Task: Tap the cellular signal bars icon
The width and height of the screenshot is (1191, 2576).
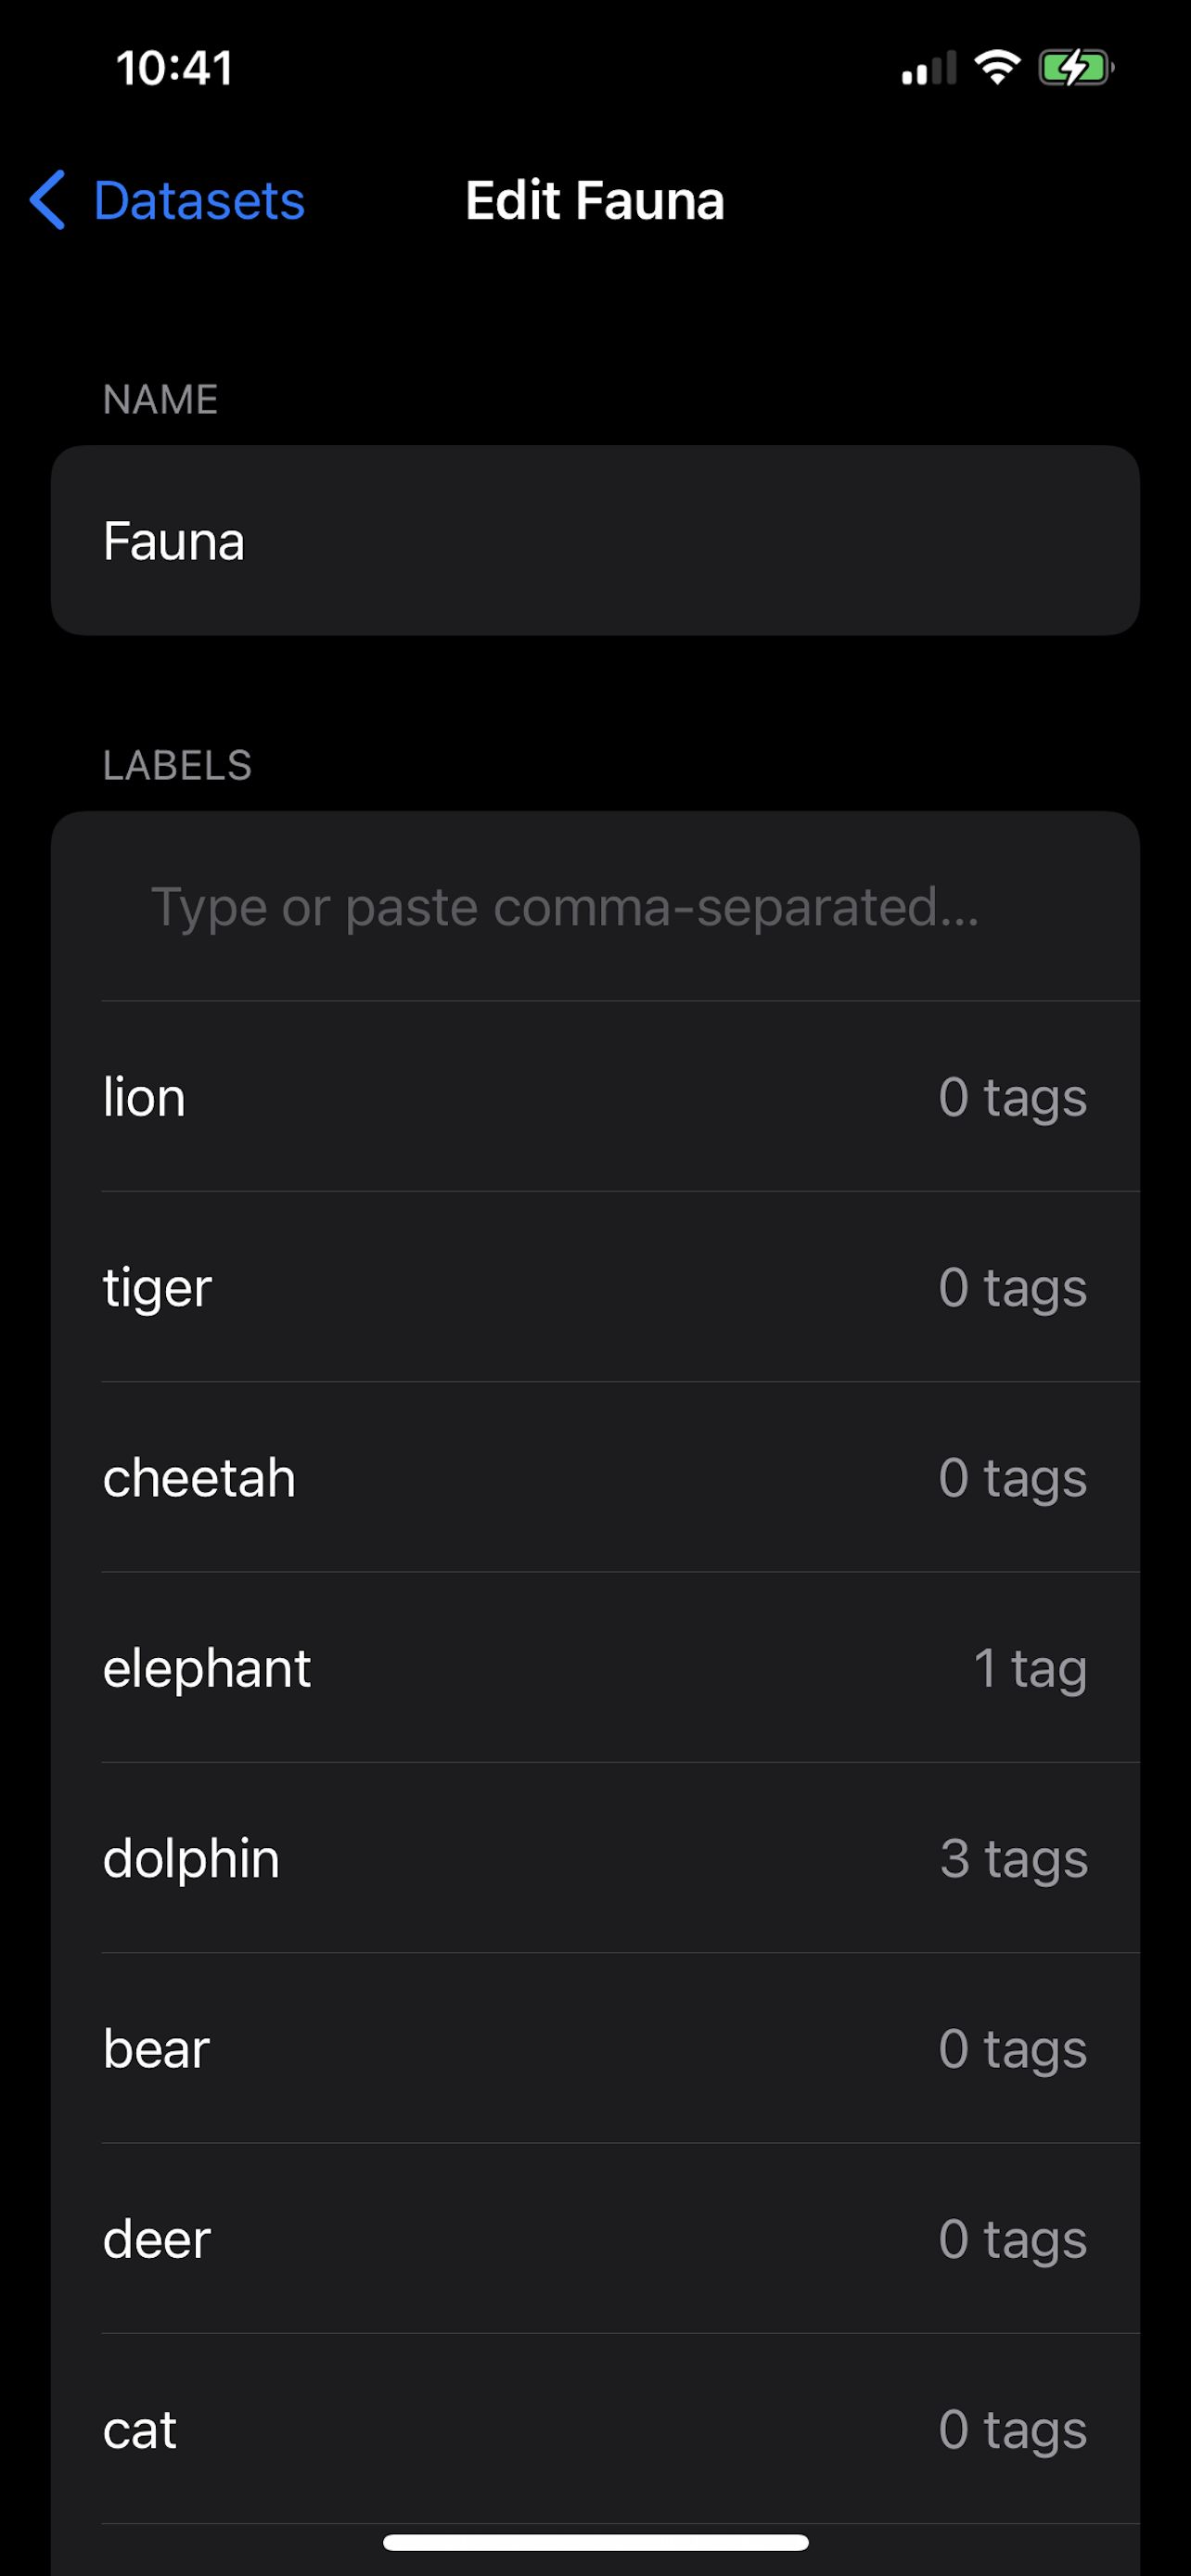Action: pos(929,68)
